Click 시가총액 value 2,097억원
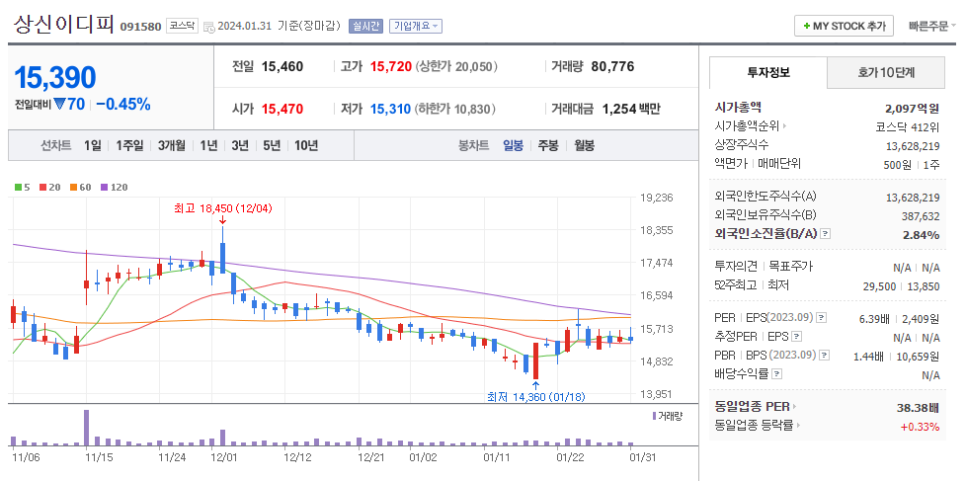The height and width of the screenshot is (481, 966). point(912,109)
